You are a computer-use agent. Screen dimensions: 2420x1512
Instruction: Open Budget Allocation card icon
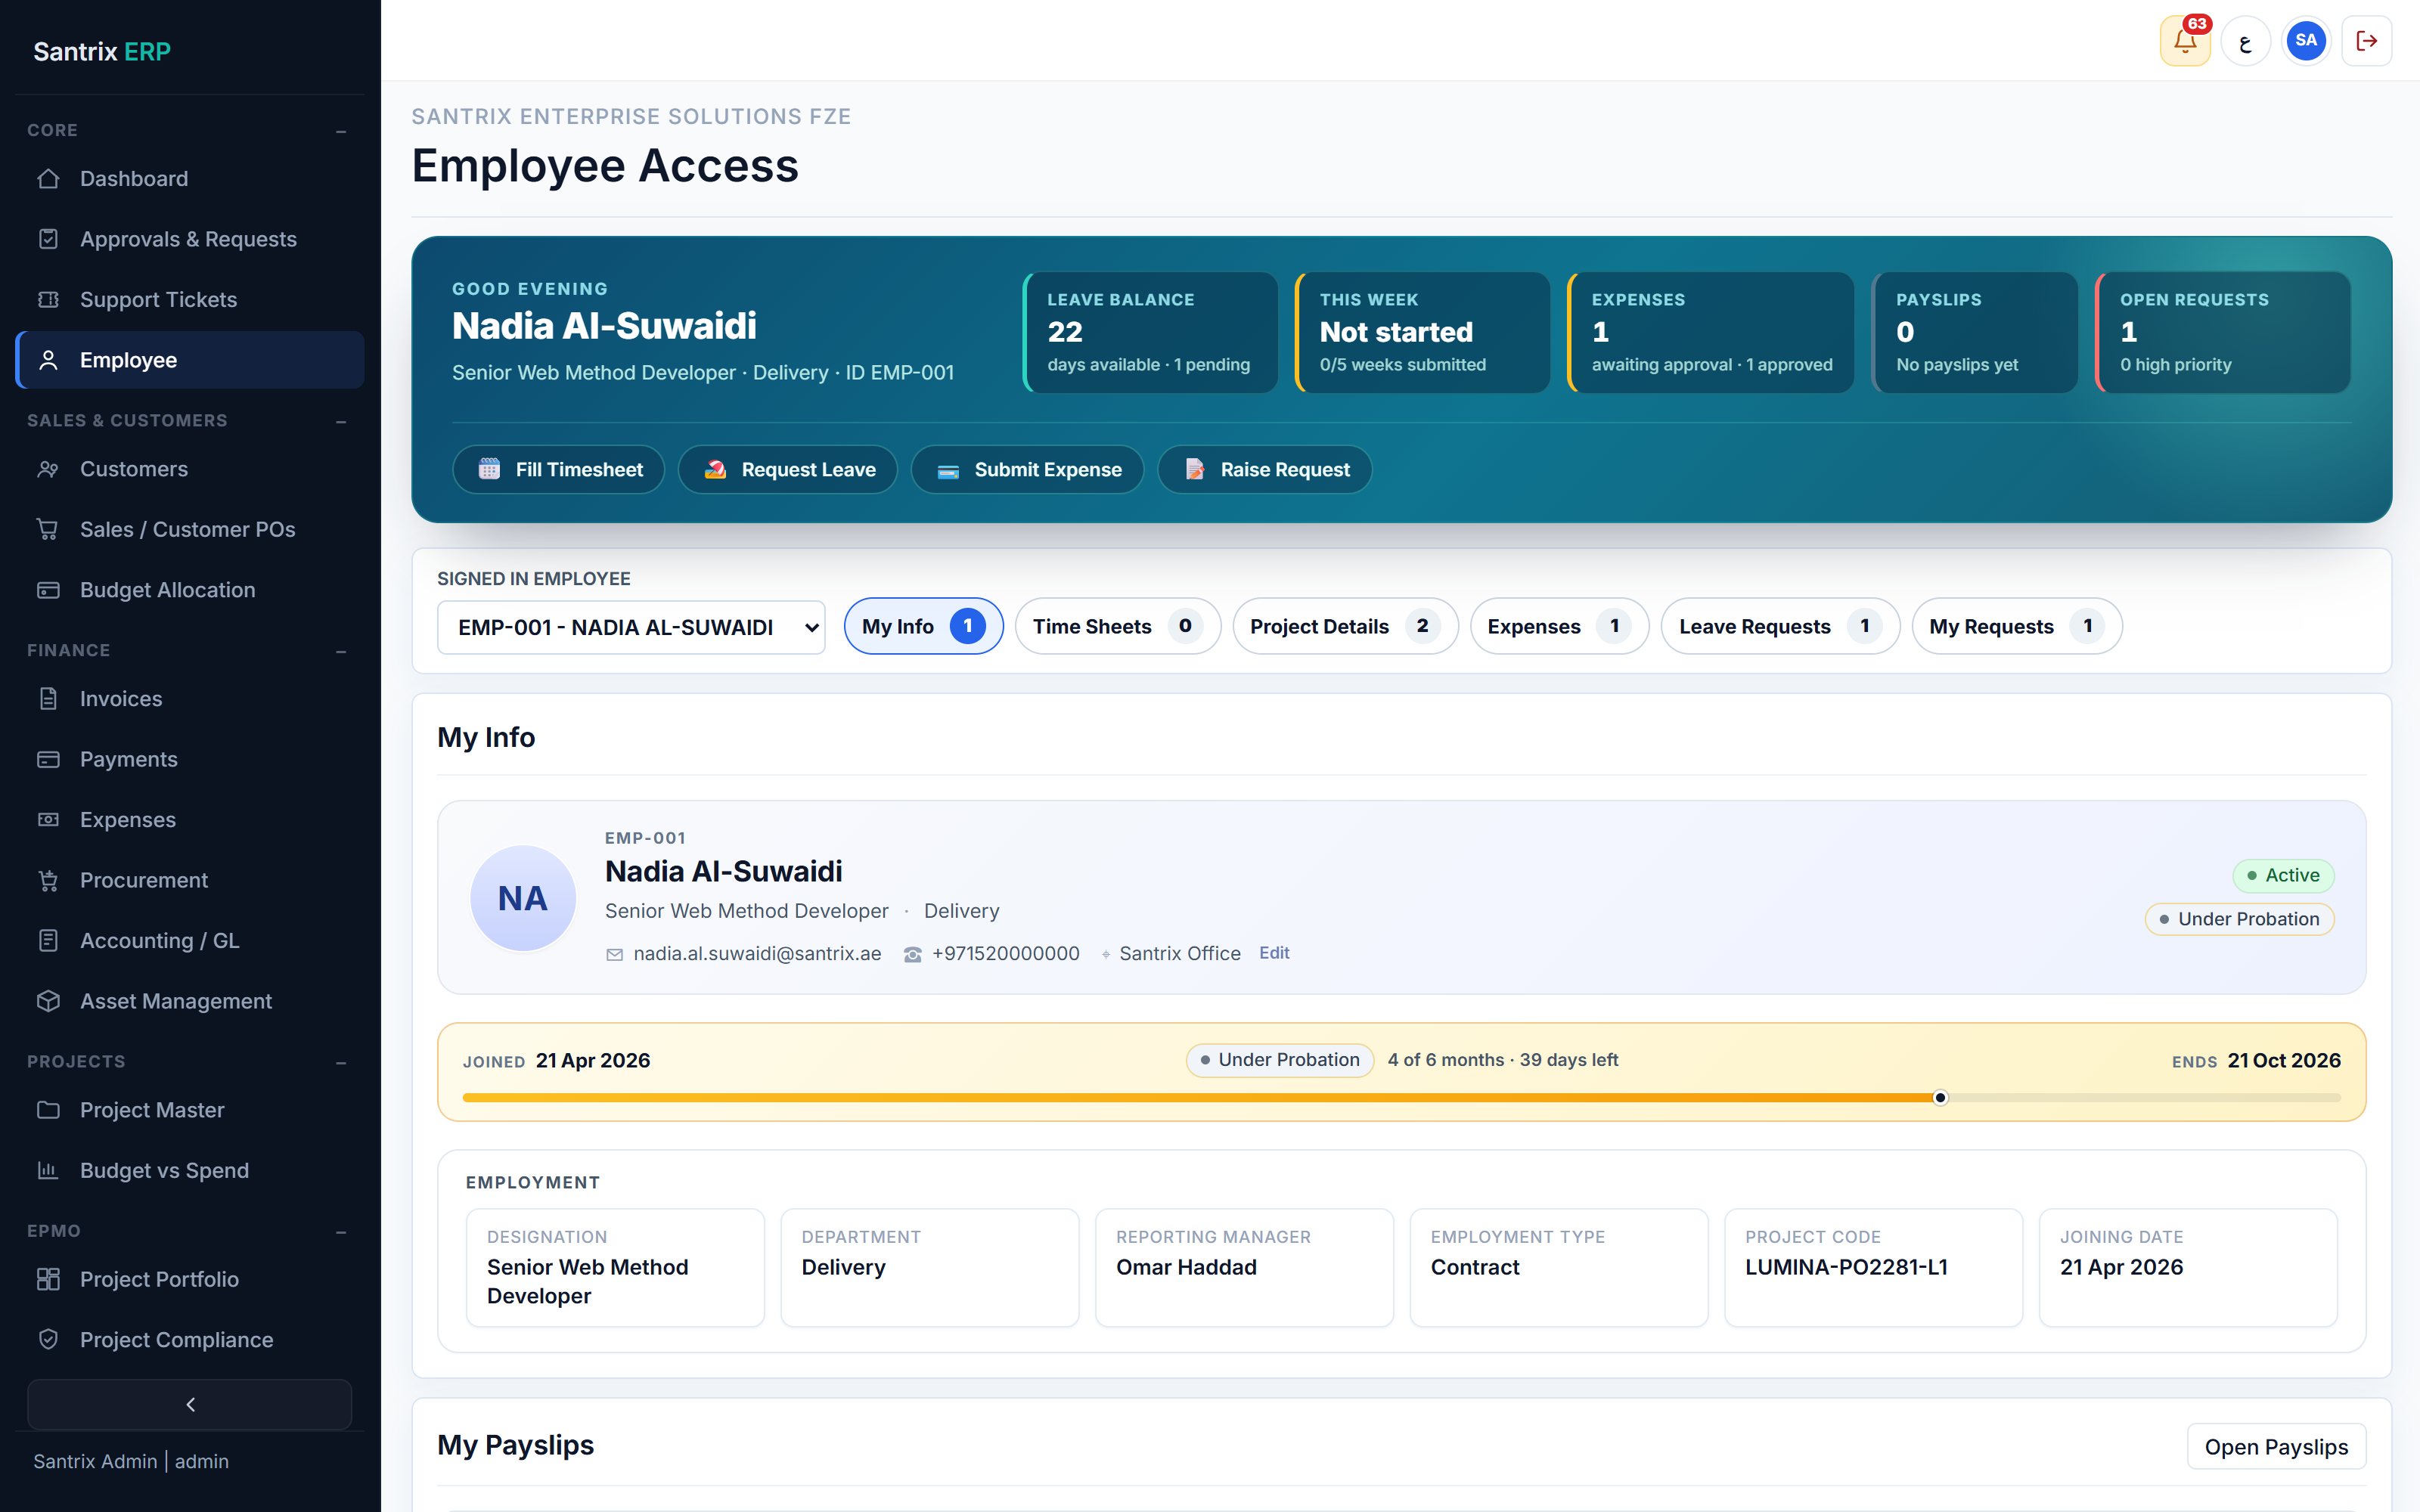click(48, 590)
